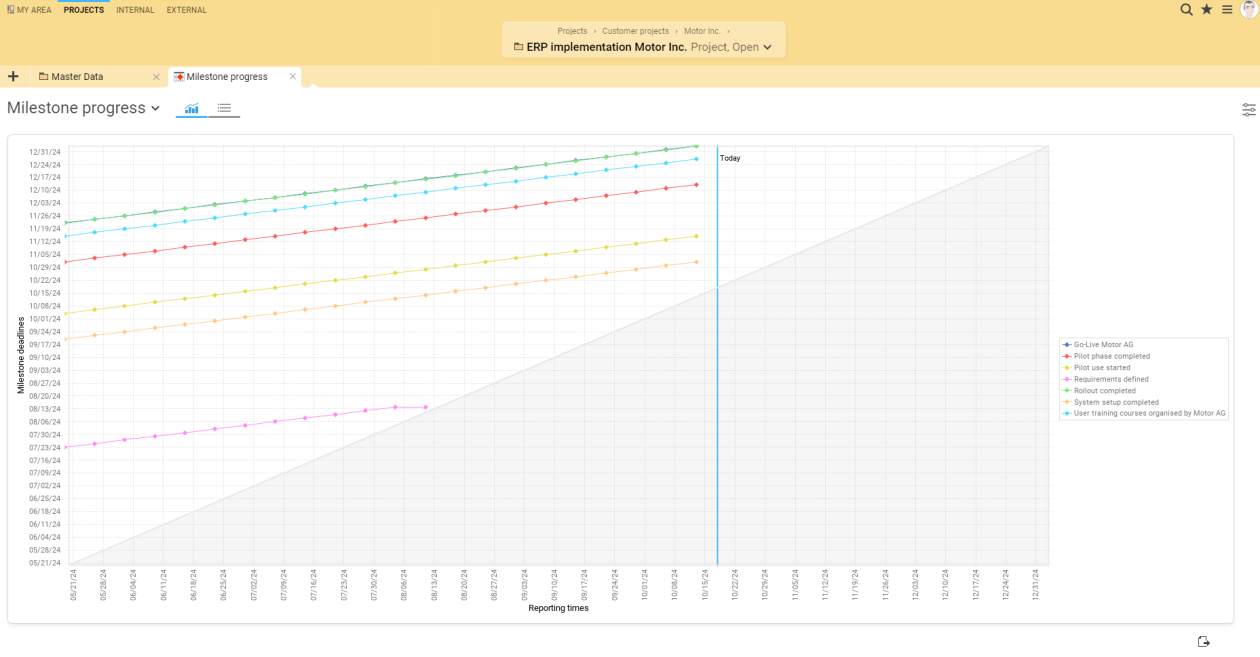Open the hamburger navigation menu
This screenshot has height=657, width=1260.
coord(1226,9)
